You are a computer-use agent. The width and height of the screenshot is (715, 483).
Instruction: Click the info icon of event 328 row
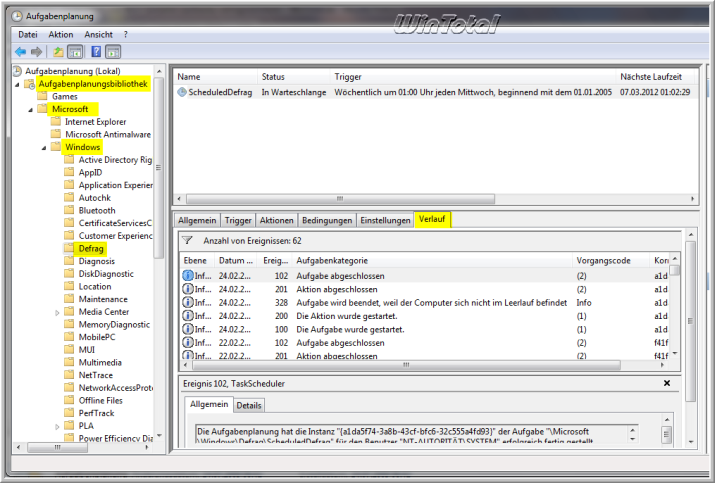point(187,302)
